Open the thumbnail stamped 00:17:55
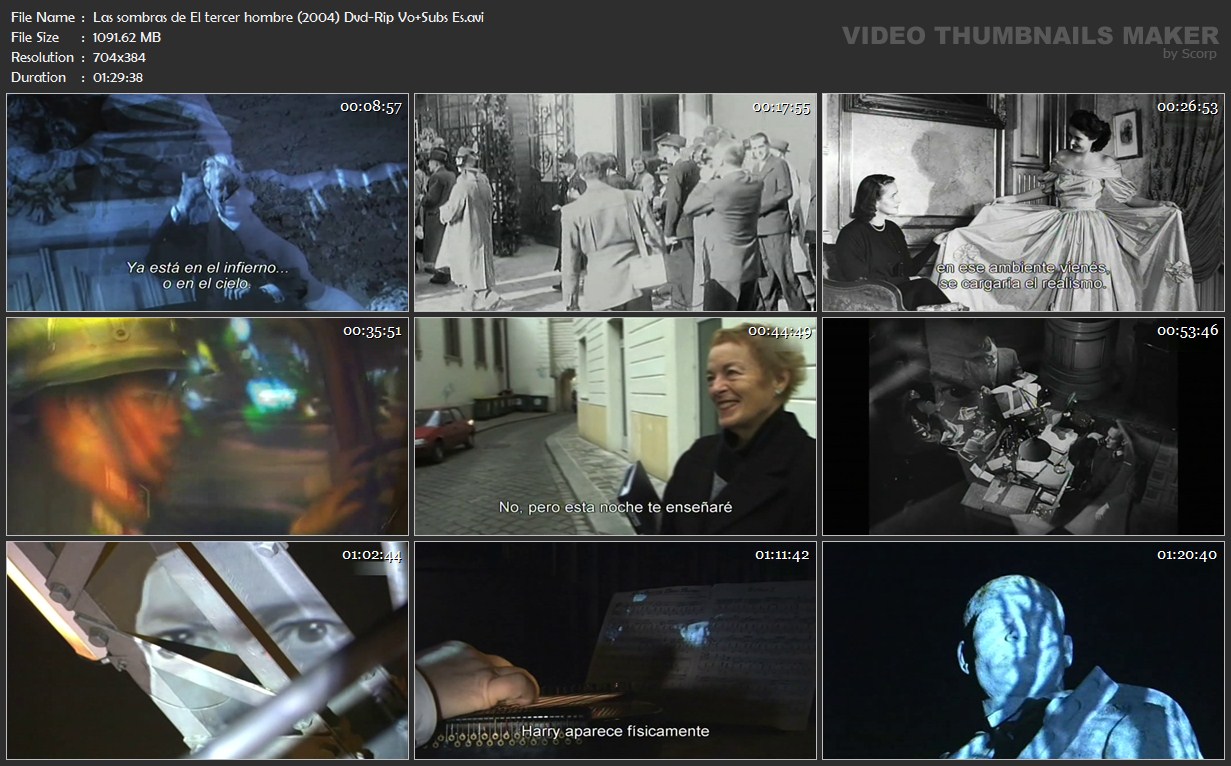 (615, 203)
